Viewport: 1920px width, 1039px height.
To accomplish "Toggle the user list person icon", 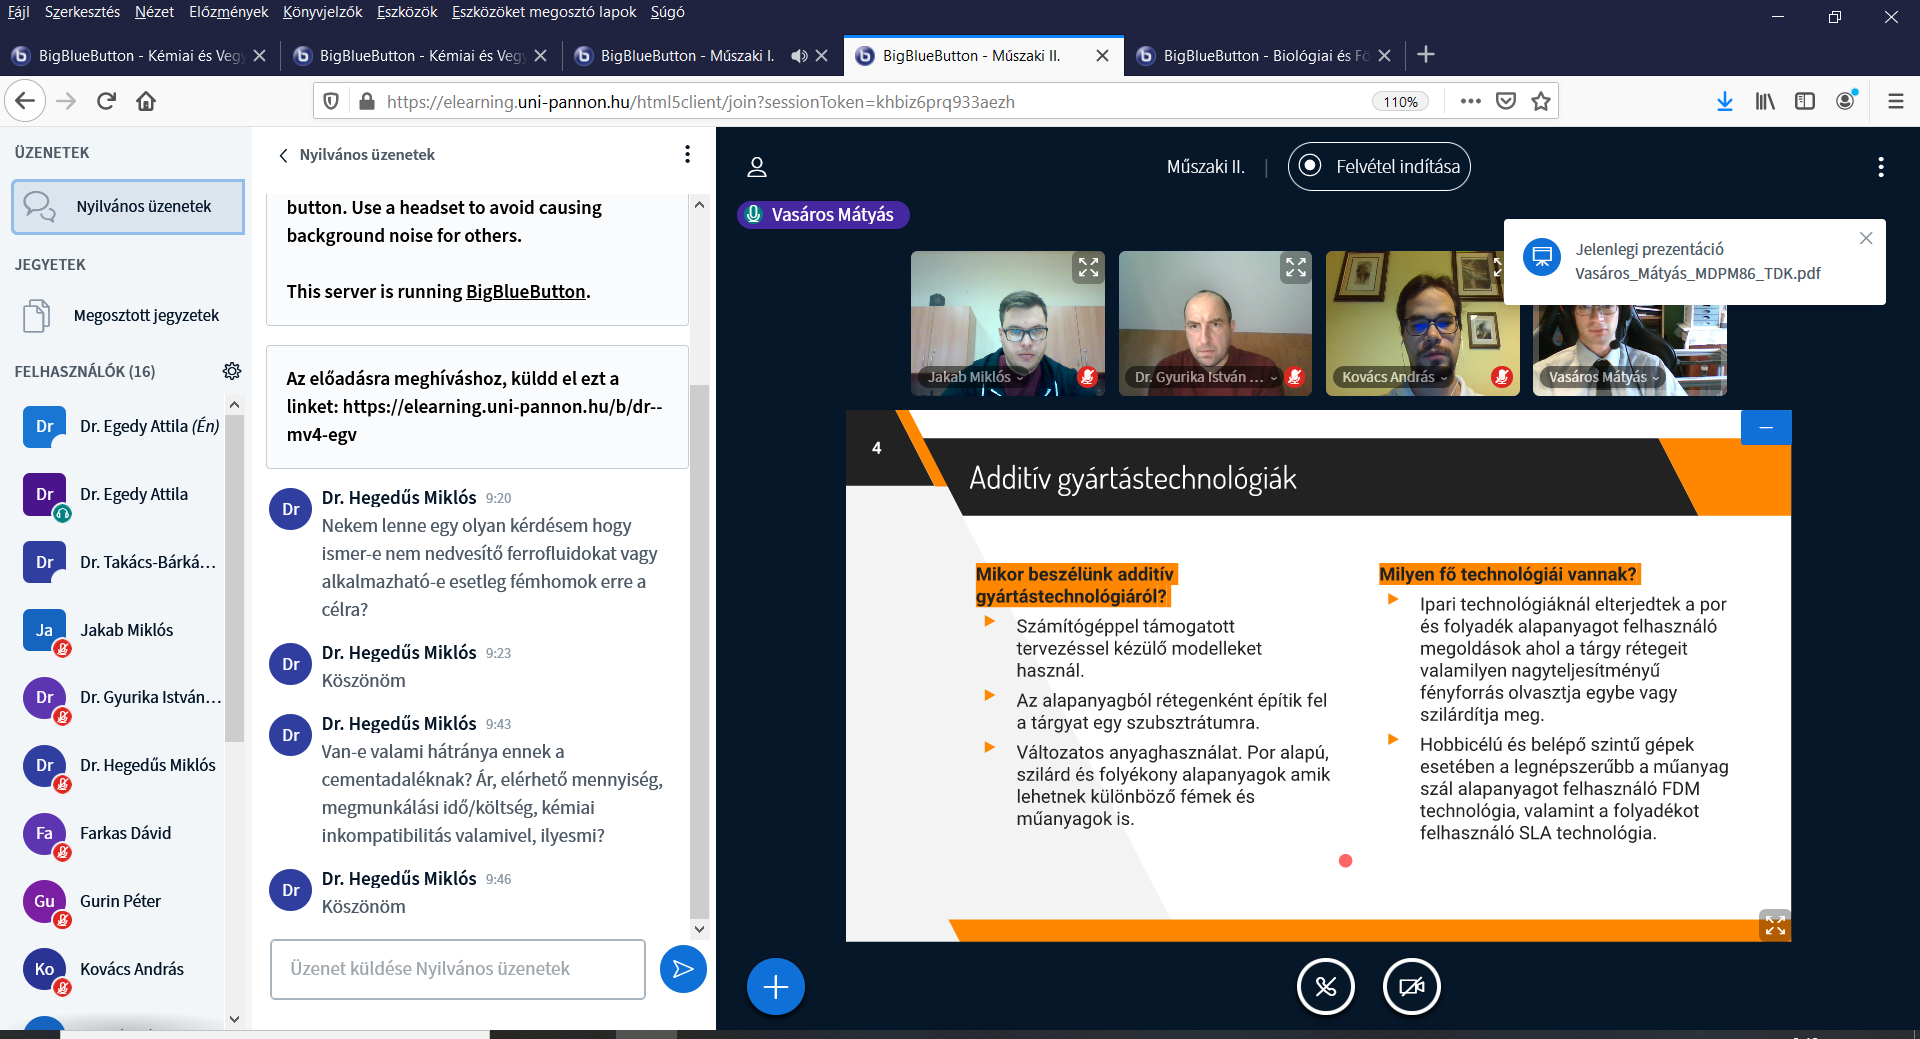I will click(757, 167).
